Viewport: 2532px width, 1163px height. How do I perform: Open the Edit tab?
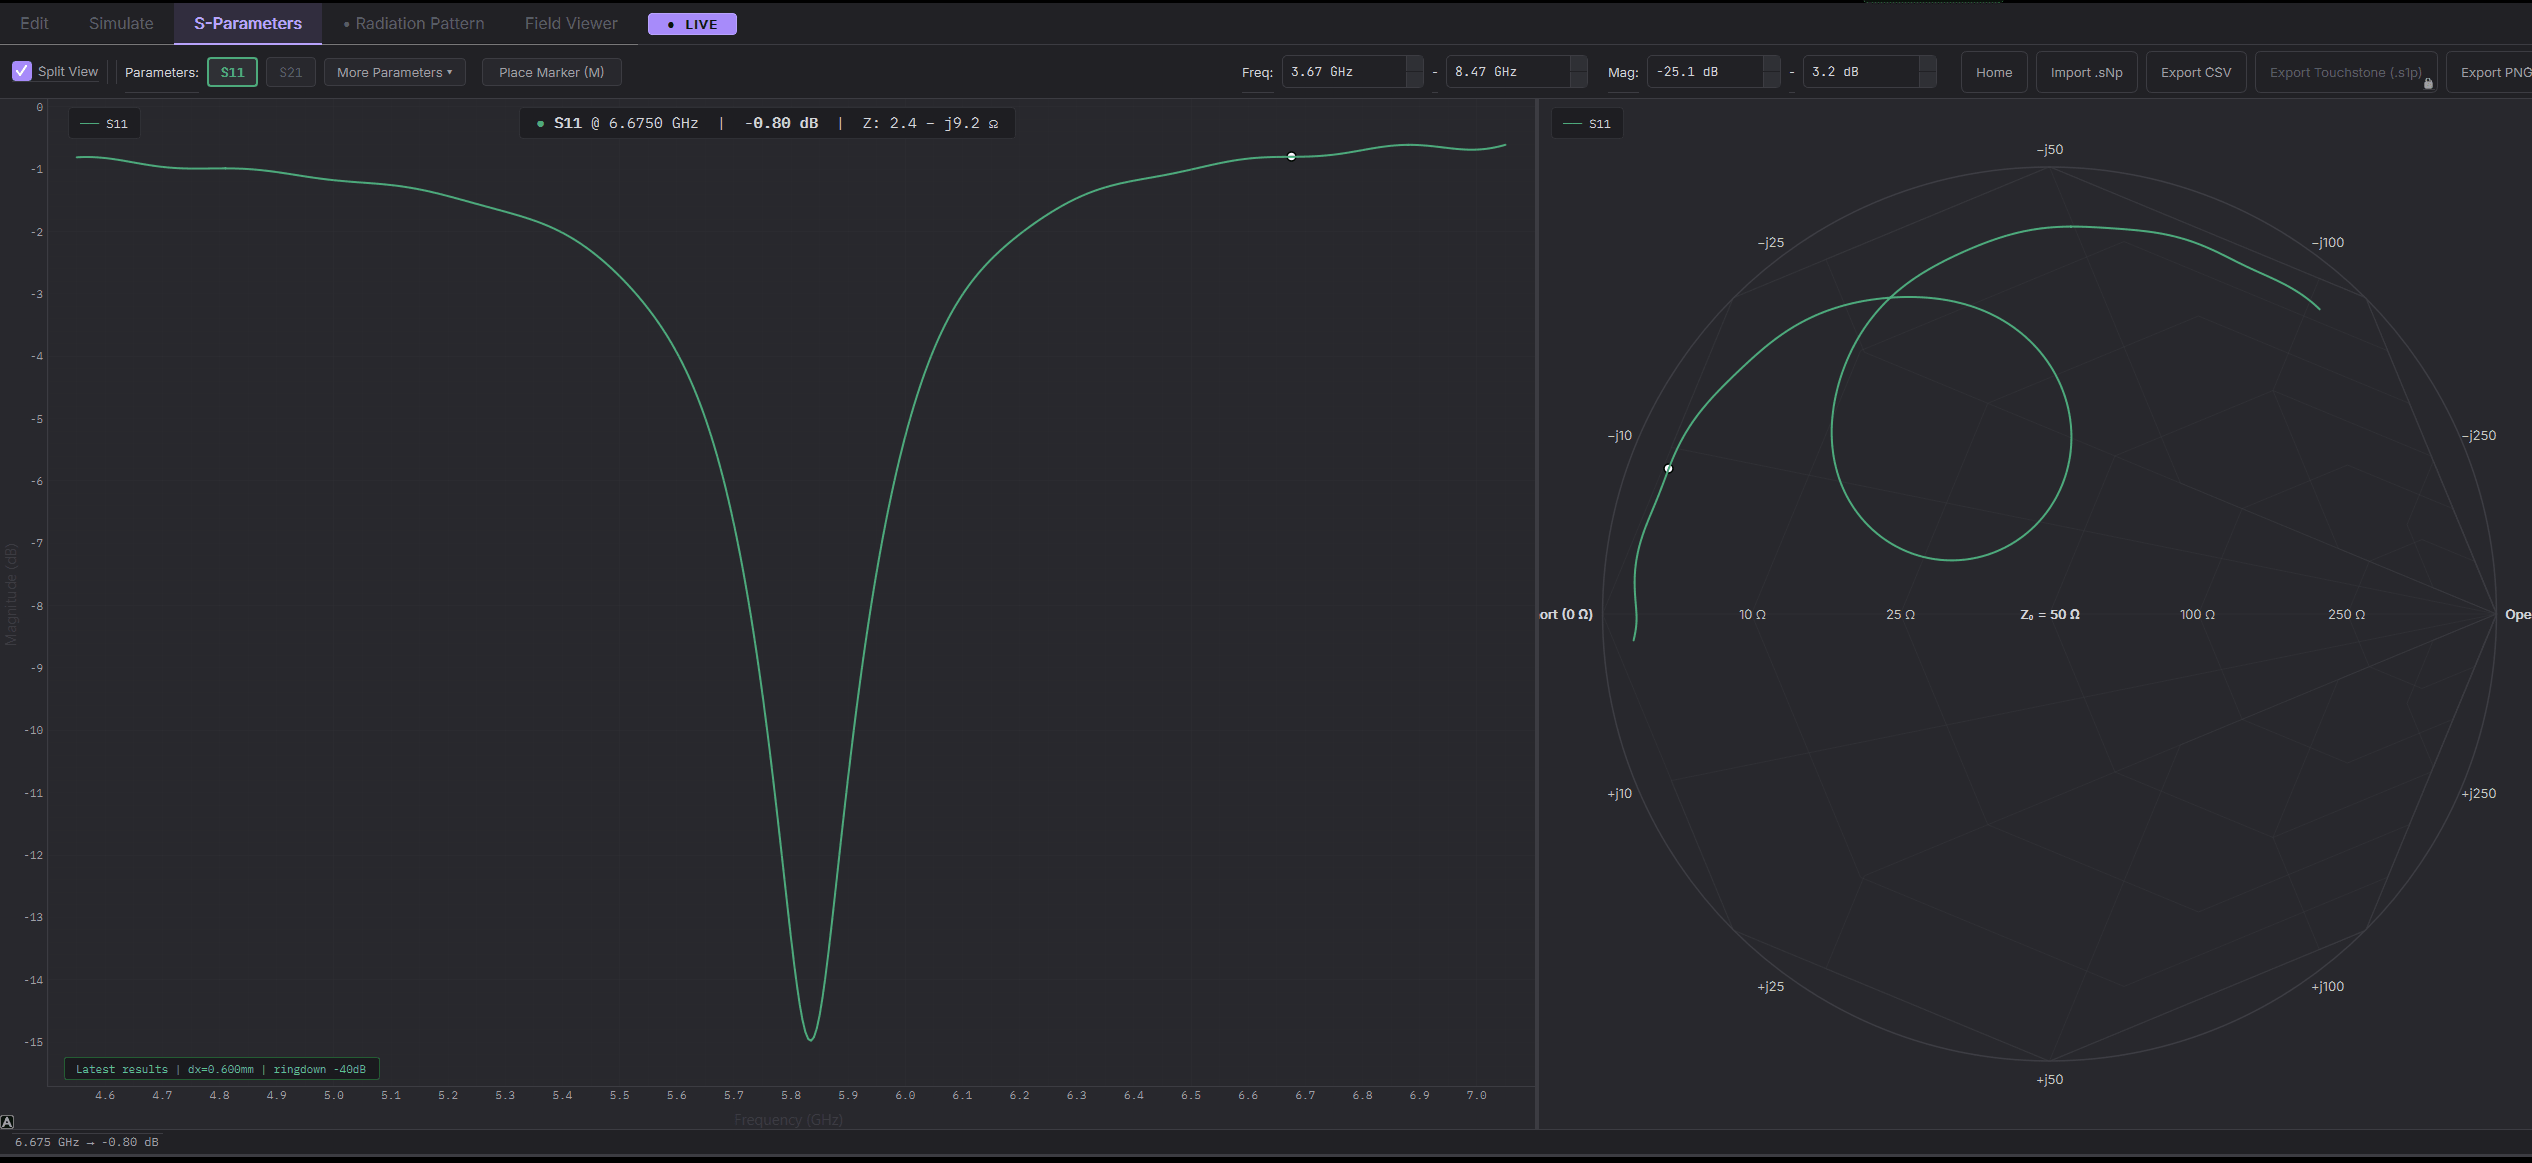pos(34,23)
